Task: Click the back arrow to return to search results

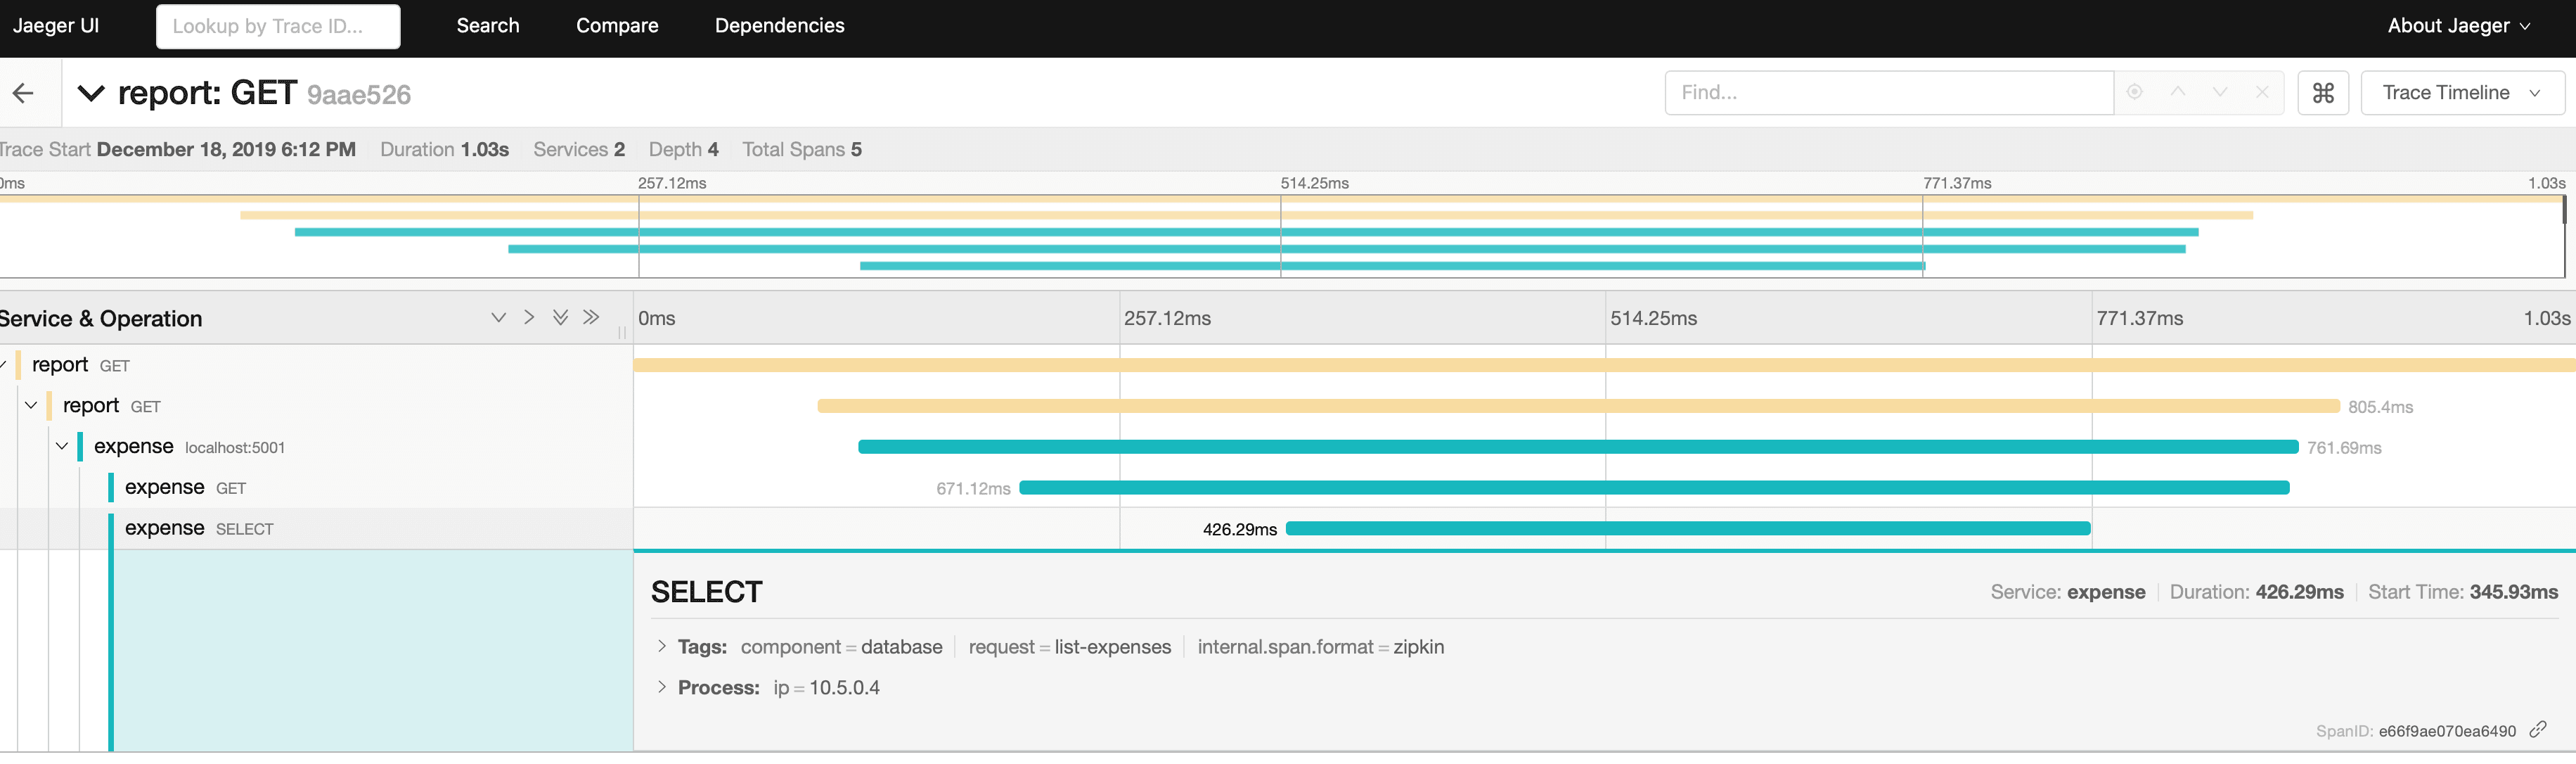Action: coord(23,92)
